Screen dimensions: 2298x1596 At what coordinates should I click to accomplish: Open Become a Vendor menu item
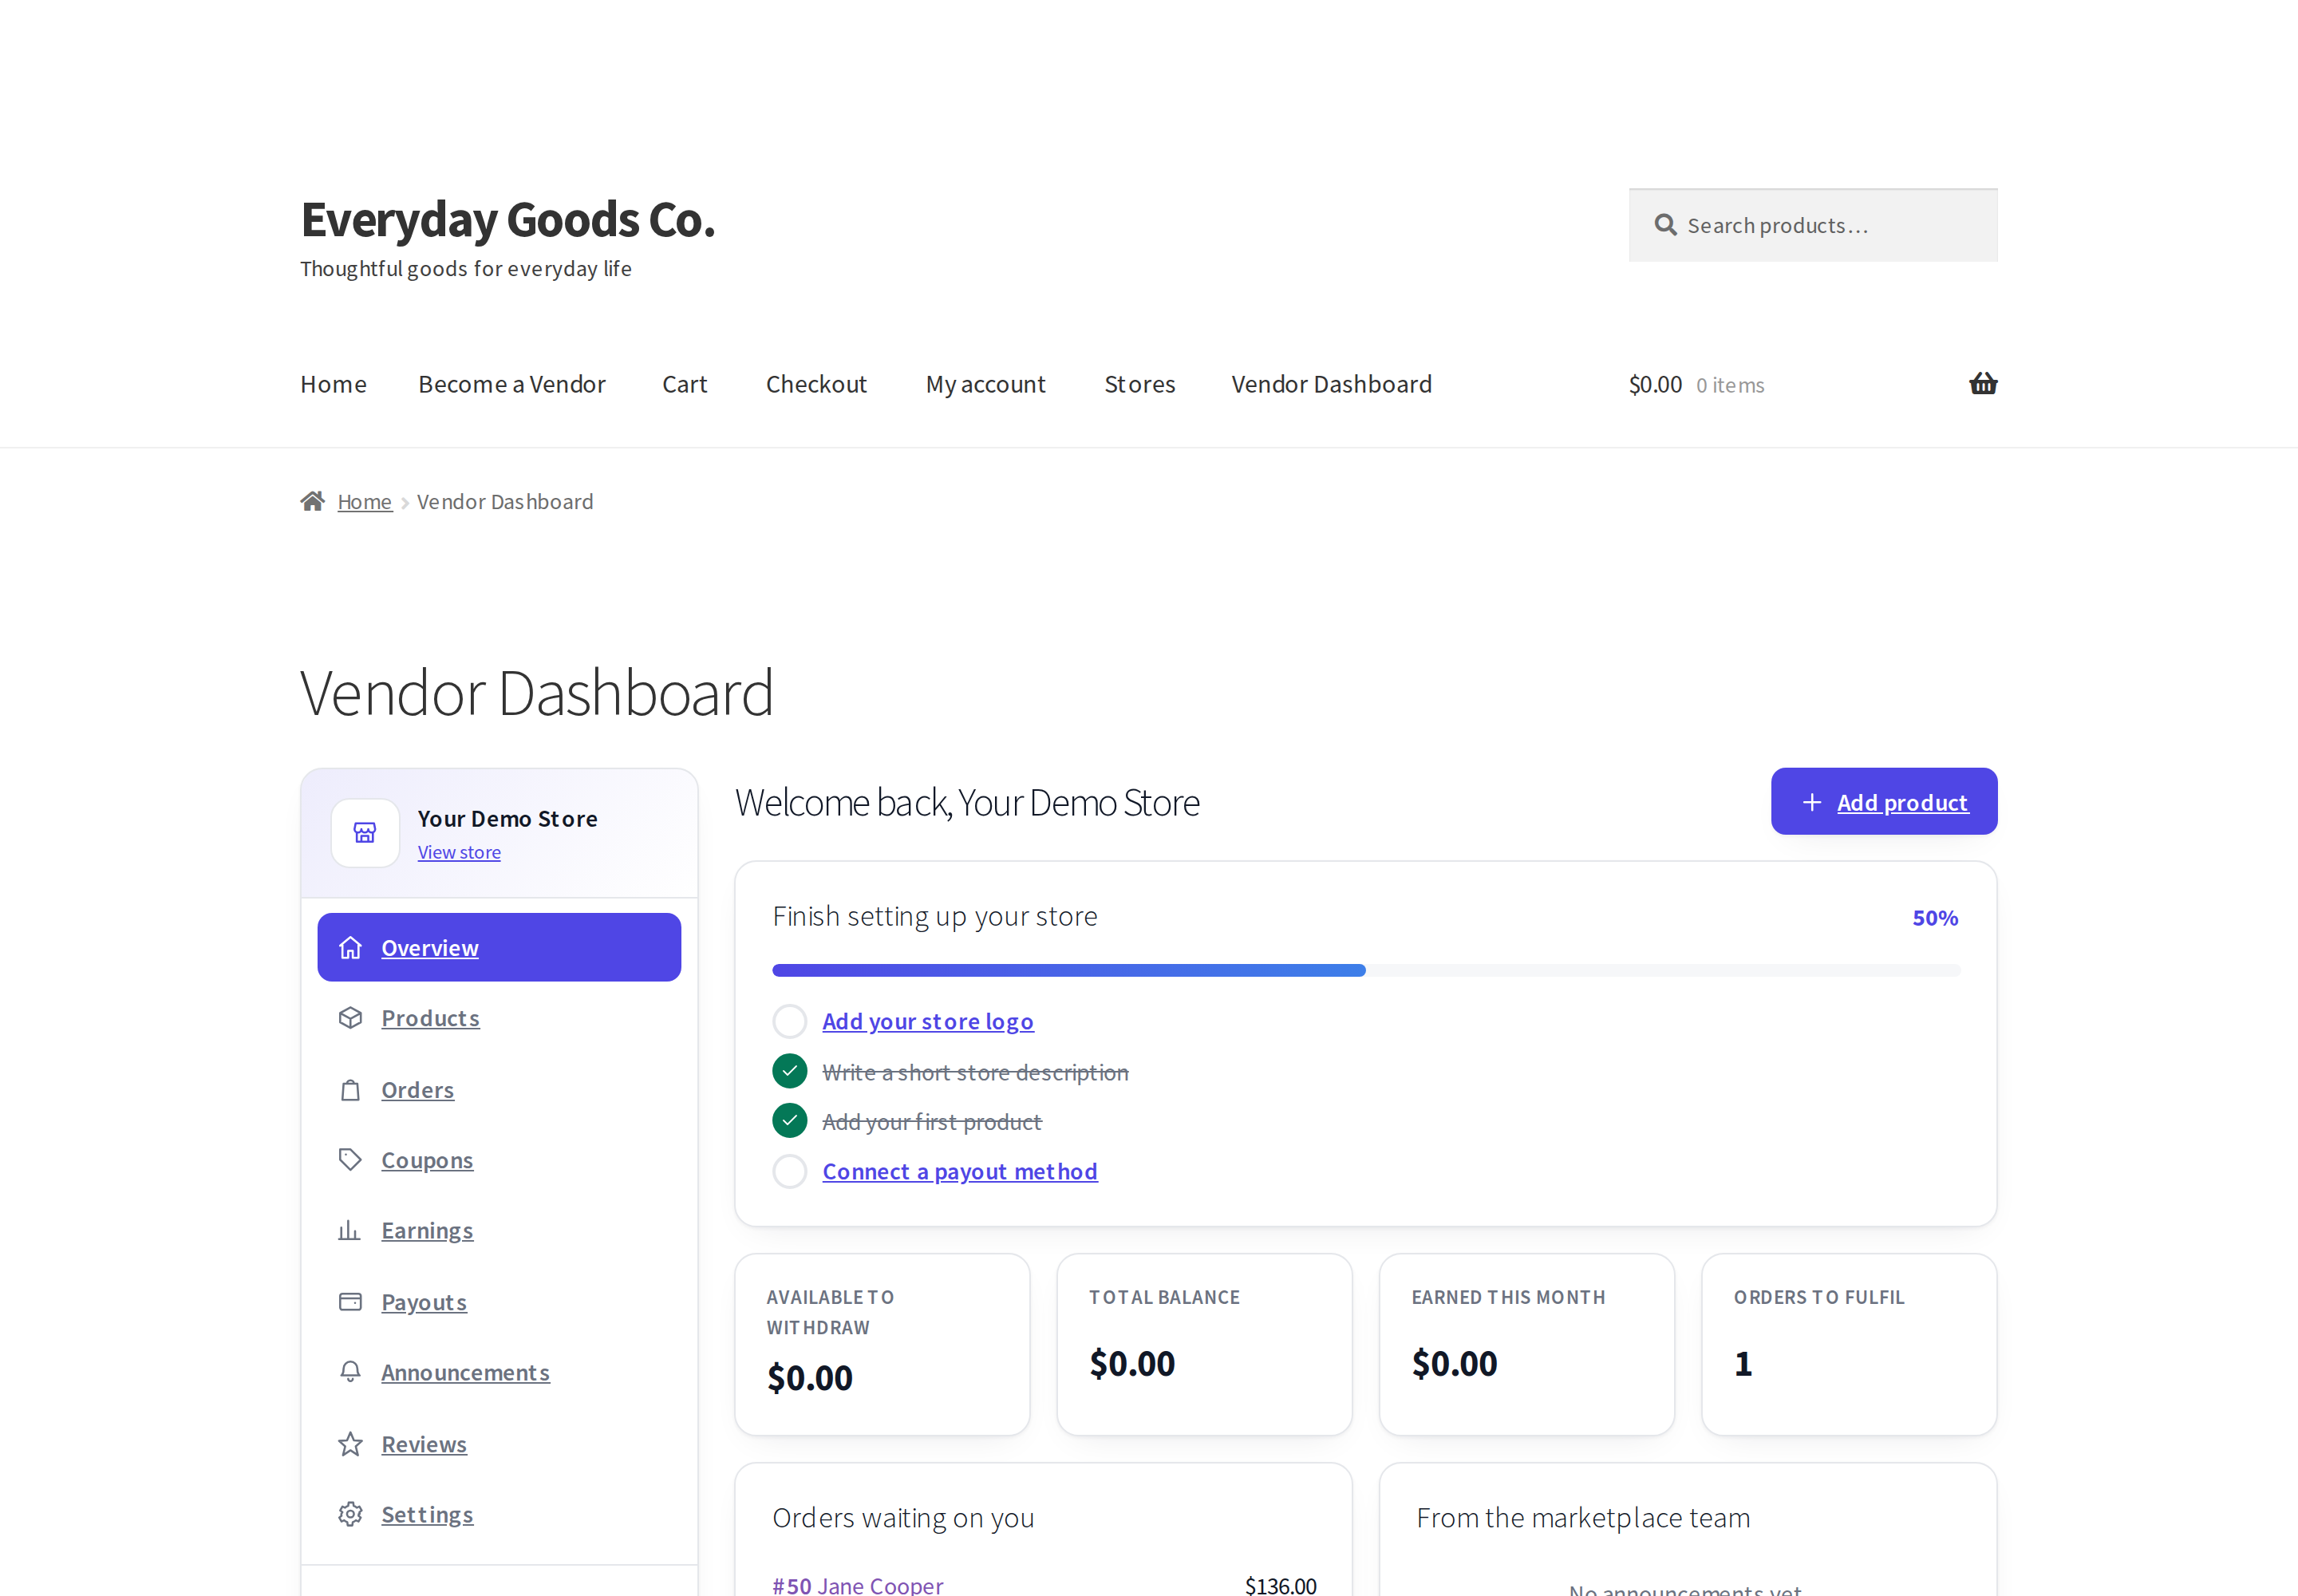click(x=512, y=384)
